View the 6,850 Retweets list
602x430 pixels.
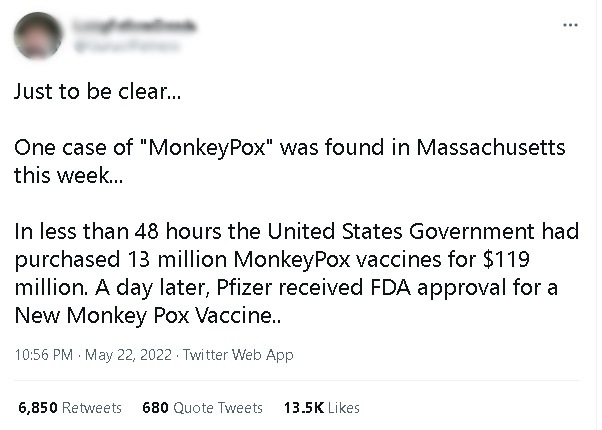pyautogui.click(x=70, y=408)
